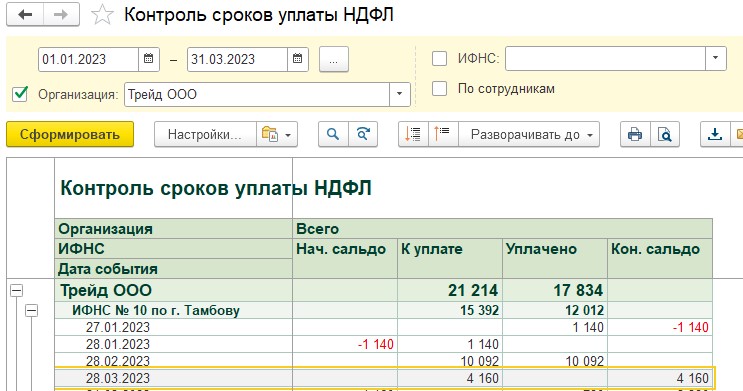Open the Настройки... settings button
The image size is (743, 391).
click(x=205, y=135)
